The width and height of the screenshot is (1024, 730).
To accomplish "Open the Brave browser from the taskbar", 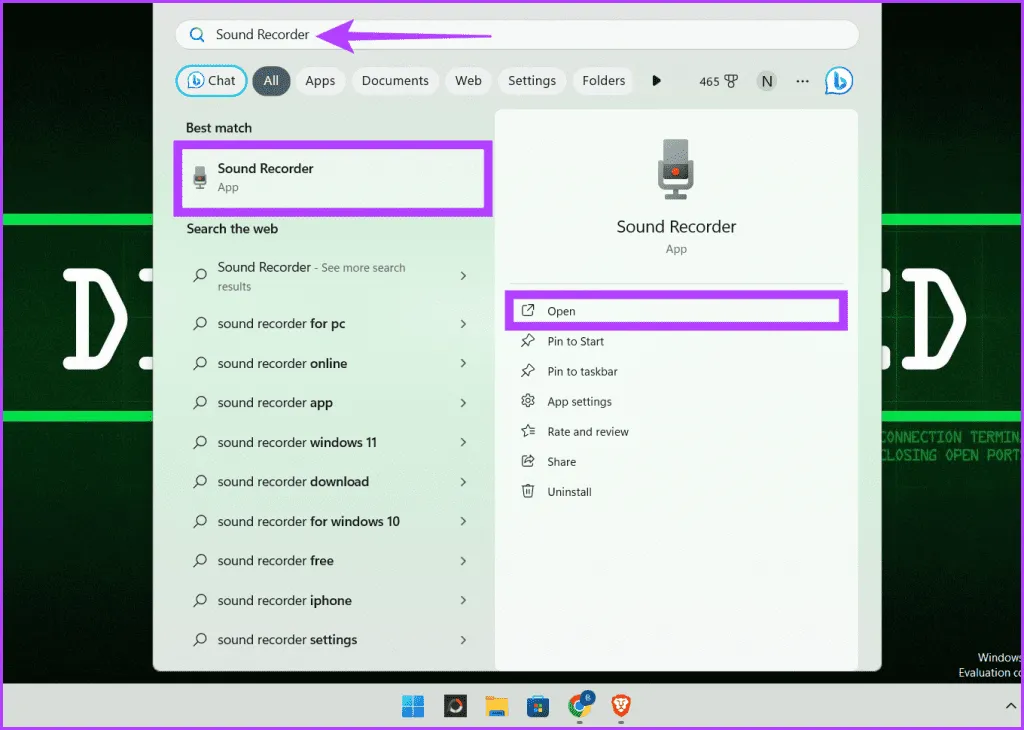I will coord(621,707).
